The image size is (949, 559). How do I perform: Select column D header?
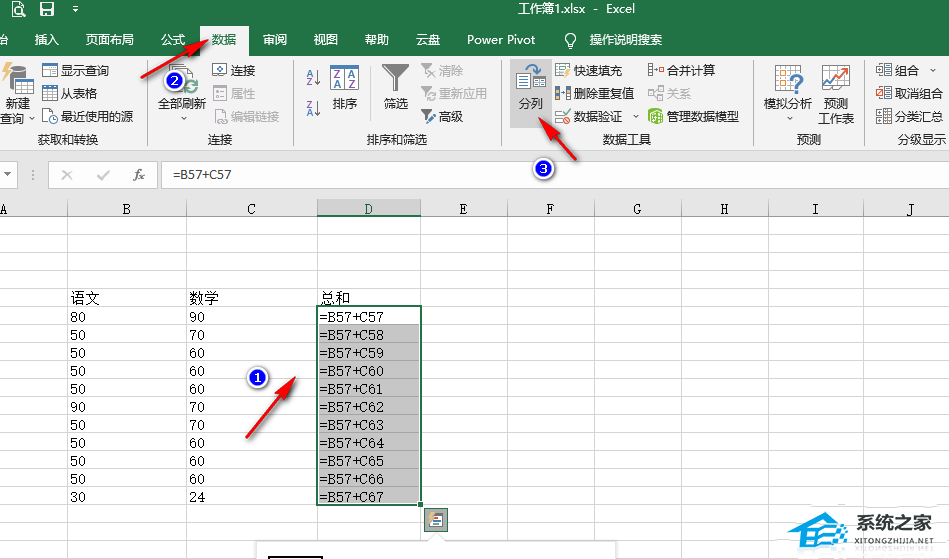click(368, 209)
